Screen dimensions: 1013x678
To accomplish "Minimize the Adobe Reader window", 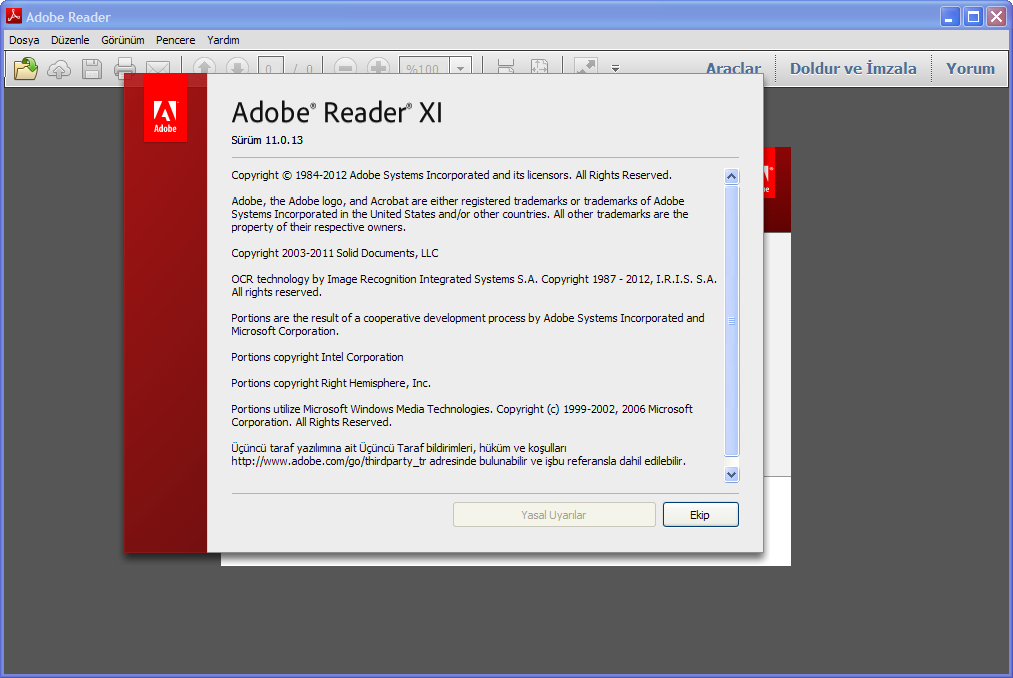I will (x=949, y=16).
